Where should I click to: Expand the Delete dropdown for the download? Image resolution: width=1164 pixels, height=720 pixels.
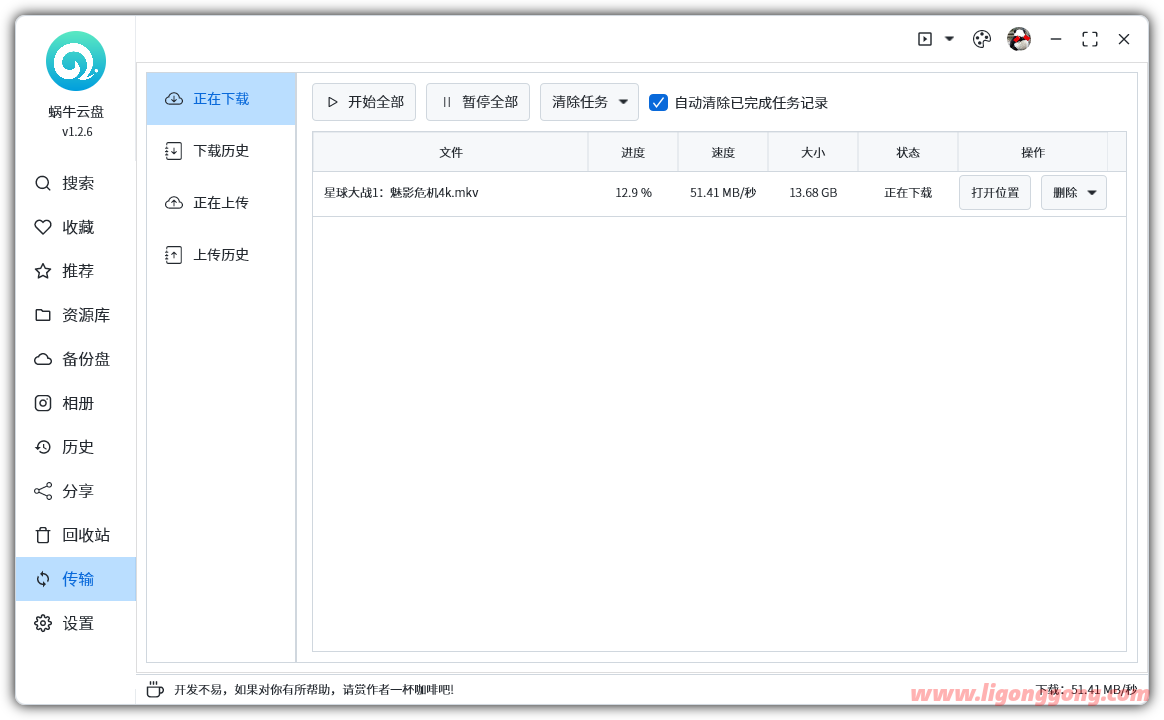point(1074,192)
